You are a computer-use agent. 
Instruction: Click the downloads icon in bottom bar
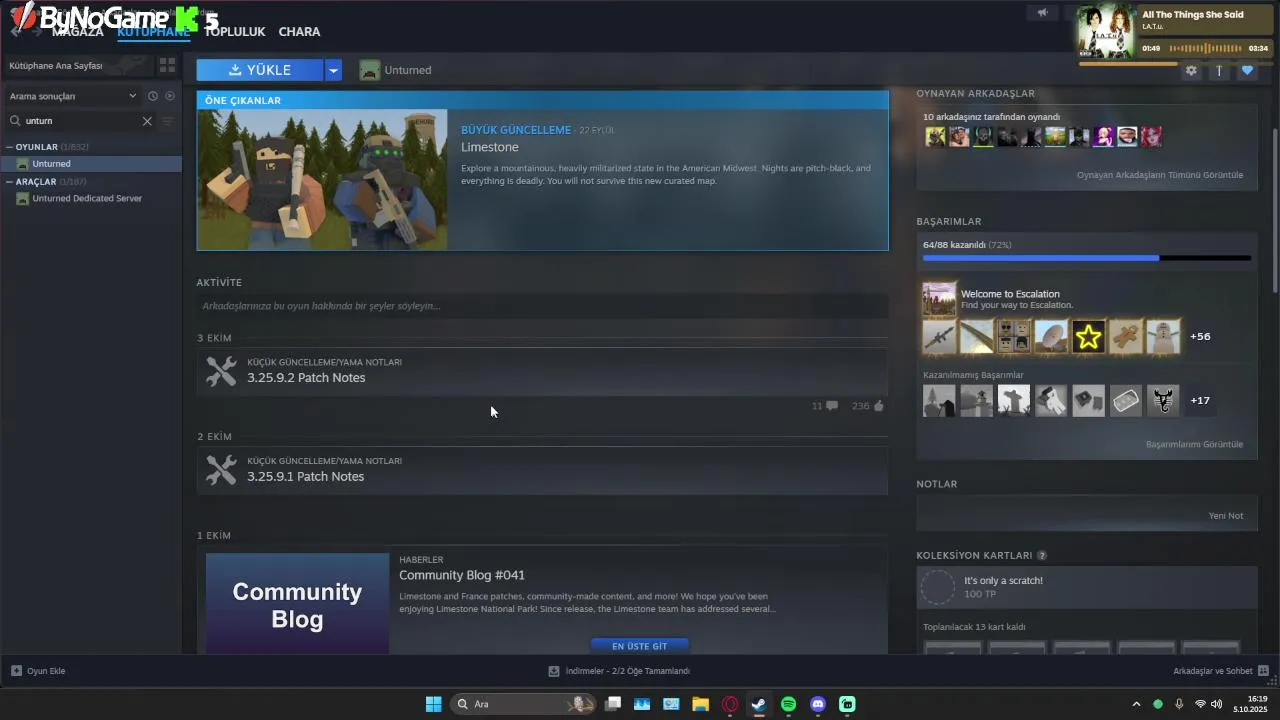[554, 671]
